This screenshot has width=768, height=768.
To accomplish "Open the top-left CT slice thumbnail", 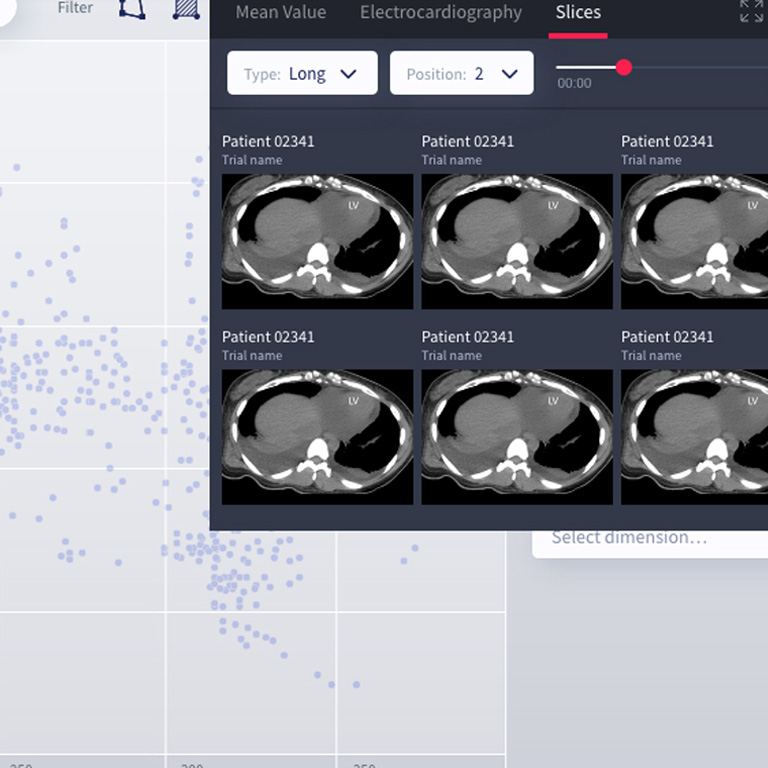I will pyautogui.click(x=317, y=241).
